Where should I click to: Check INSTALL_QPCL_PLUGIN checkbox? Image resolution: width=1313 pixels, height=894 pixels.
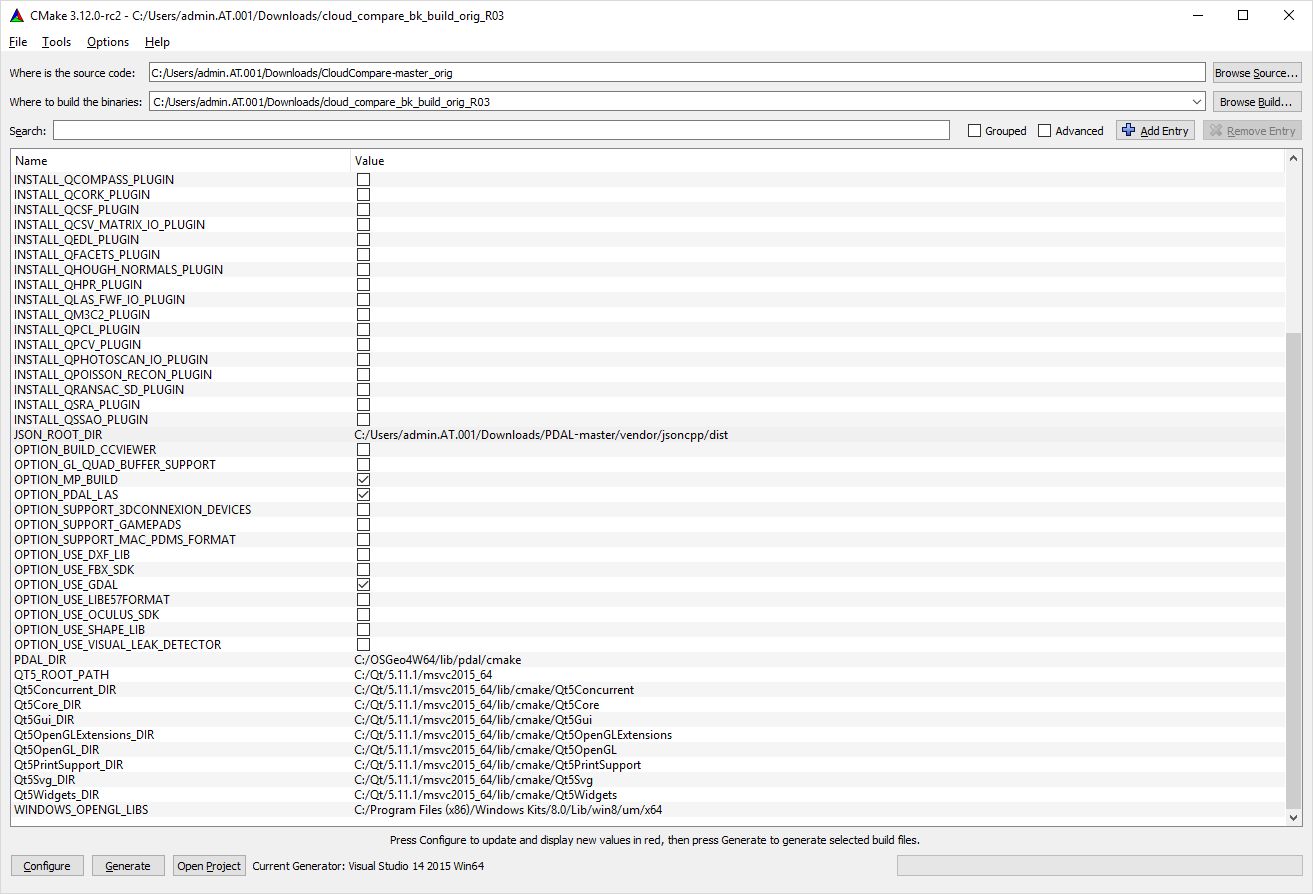(x=363, y=330)
